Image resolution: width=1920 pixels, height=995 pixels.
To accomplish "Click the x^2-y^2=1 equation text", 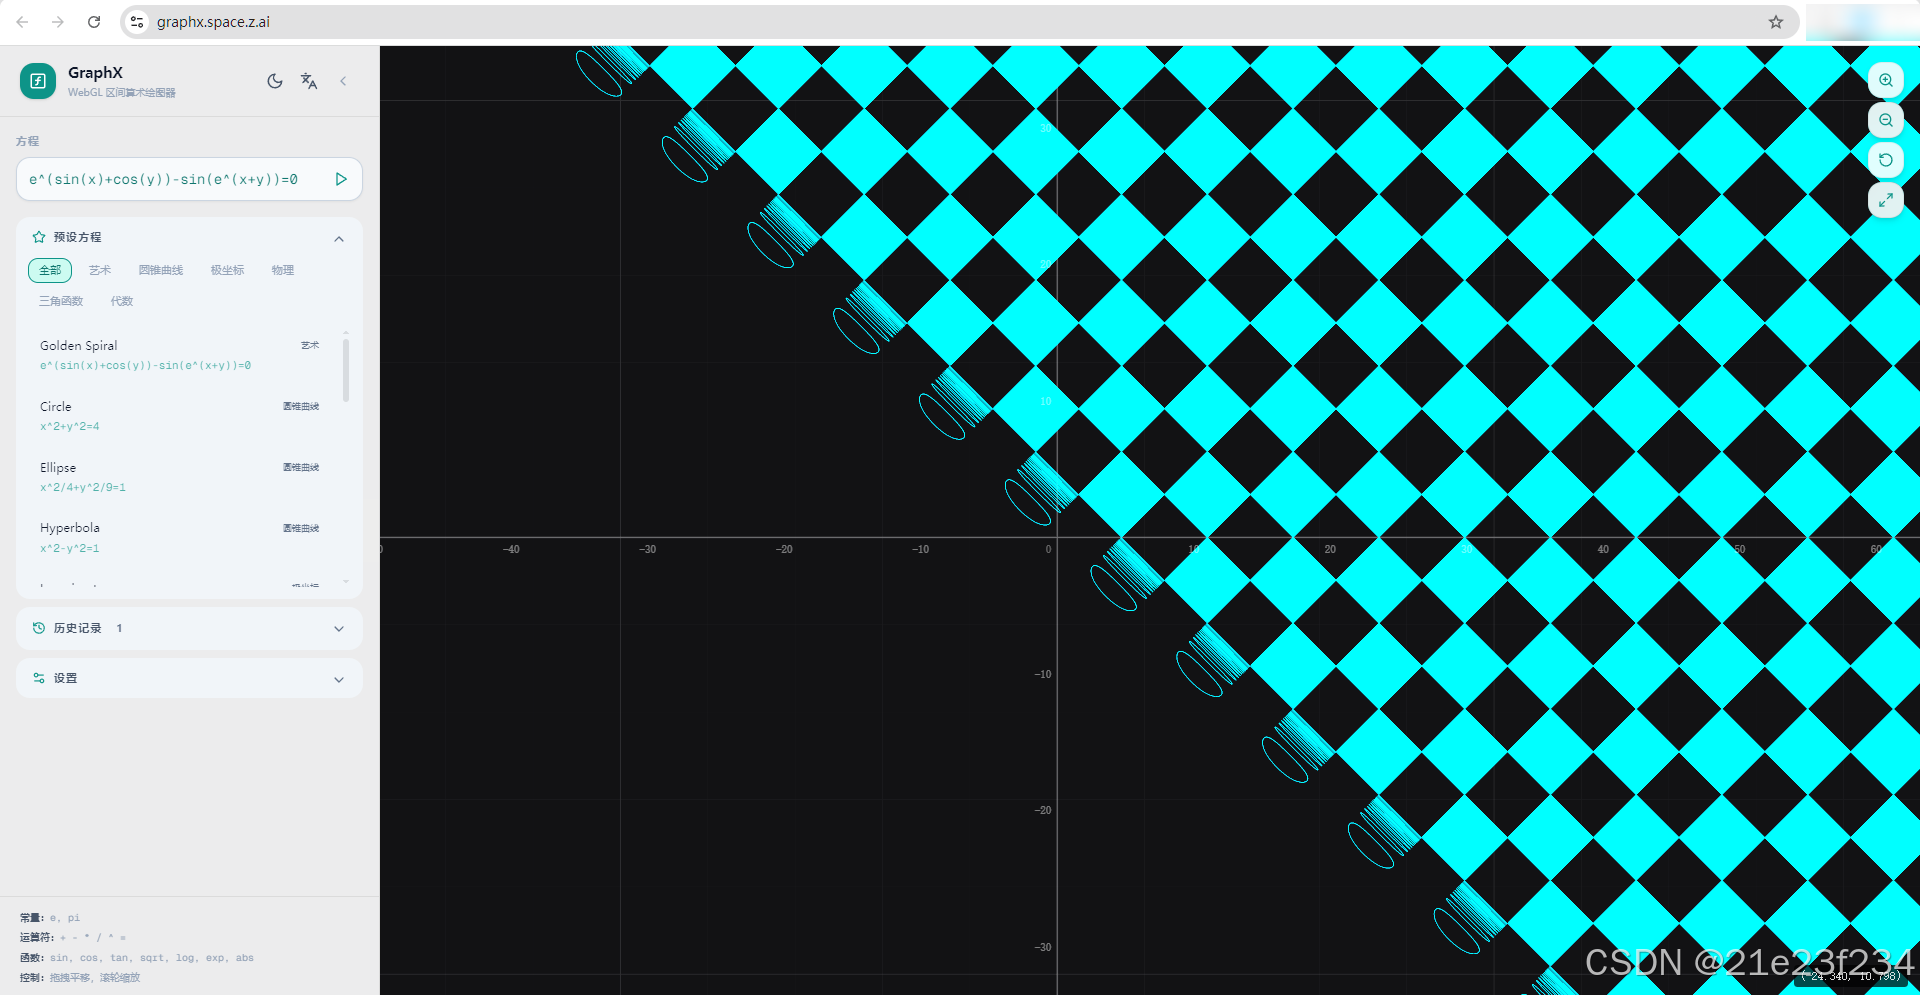I will pyautogui.click(x=70, y=548).
